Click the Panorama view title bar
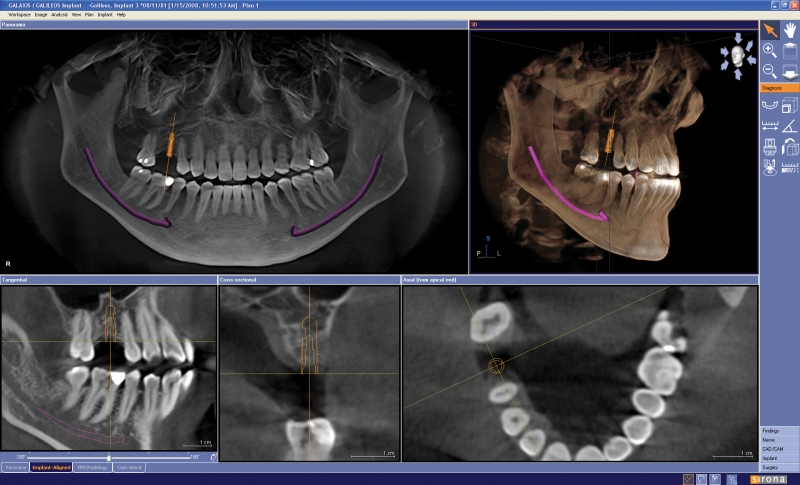Screen dimensions: 800x485 click(234, 24)
